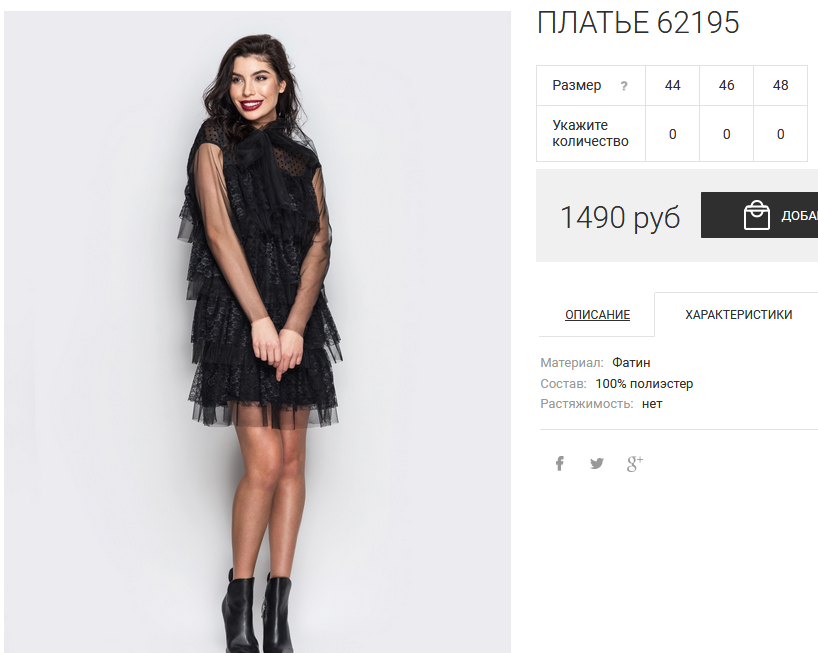Click the shopping bag icon on add button
The height and width of the screenshot is (653, 818).
pyautogui.click(x=756, y=215)
